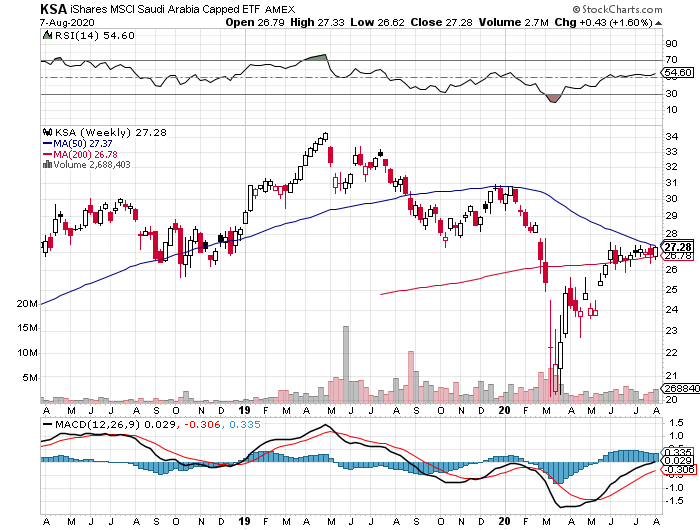Click the 1.5 MACD axis label
Viewport: 700px width, 530px height.
676,423
